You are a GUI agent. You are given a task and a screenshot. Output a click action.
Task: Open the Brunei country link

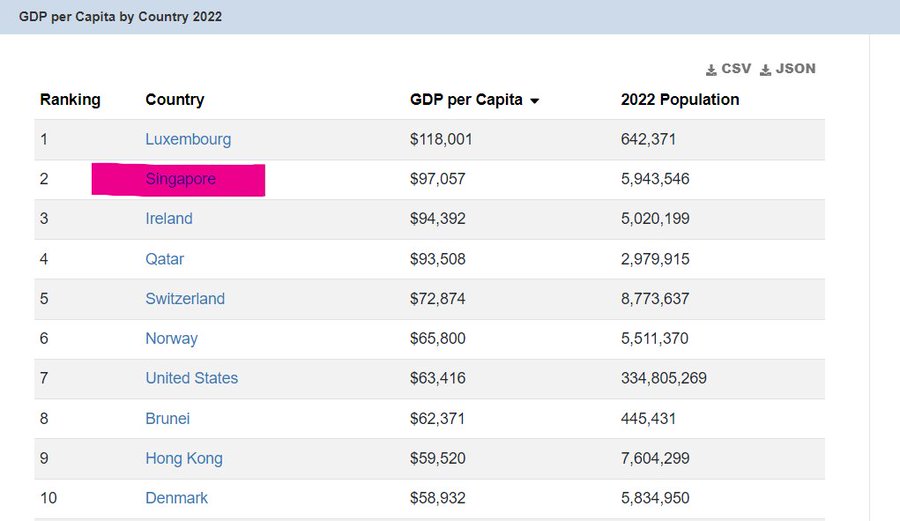167,418
